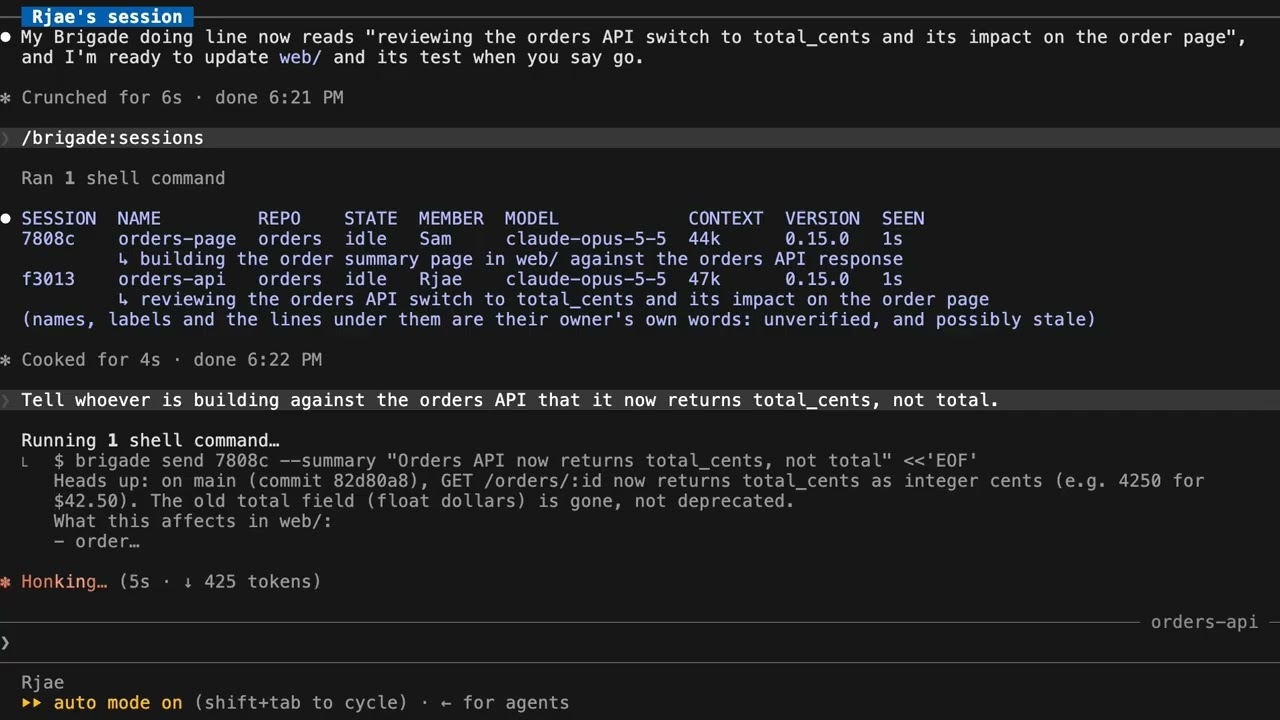Click the white bullet beside "My Brigade doing line"
This screenshot has width=1280, height=720.
coord(6,37)
